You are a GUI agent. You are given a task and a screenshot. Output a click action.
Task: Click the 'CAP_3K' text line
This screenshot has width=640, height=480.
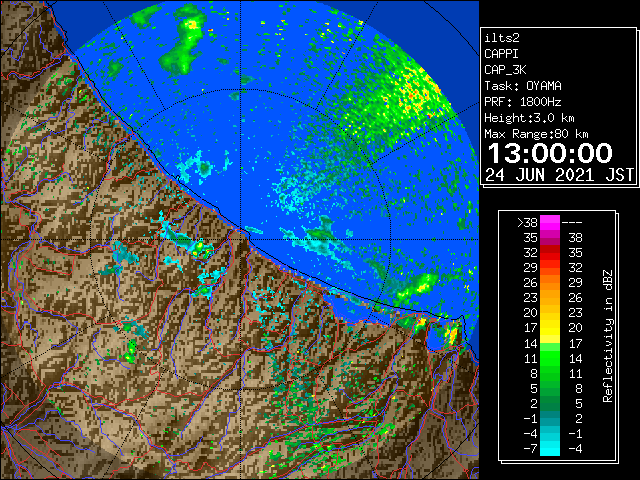[x=505, y=70]
